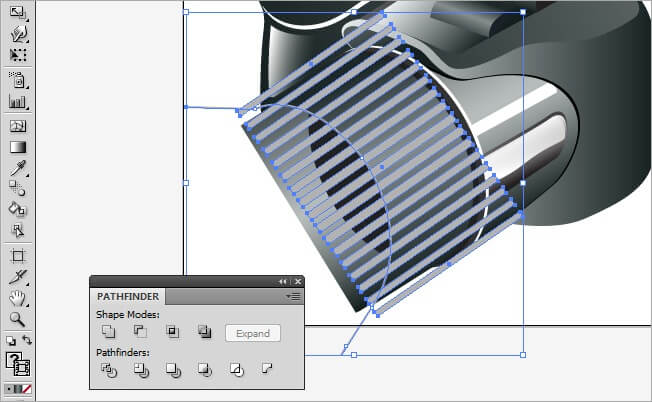652x402 pixels.
Task: Select the Gradient tool
Action: click(x=18, y=146)
